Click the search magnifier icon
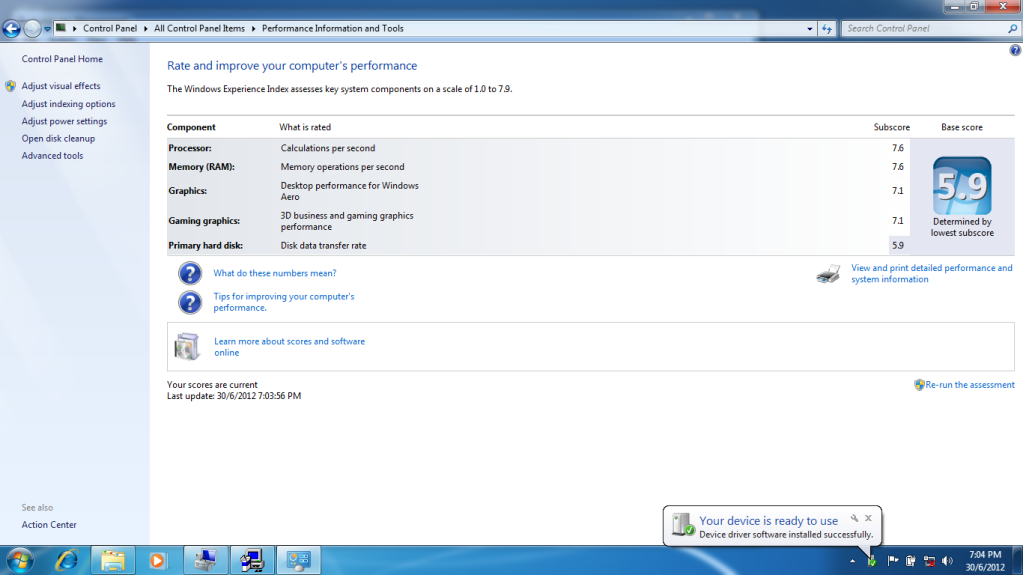 click(x=1013, y=29)
